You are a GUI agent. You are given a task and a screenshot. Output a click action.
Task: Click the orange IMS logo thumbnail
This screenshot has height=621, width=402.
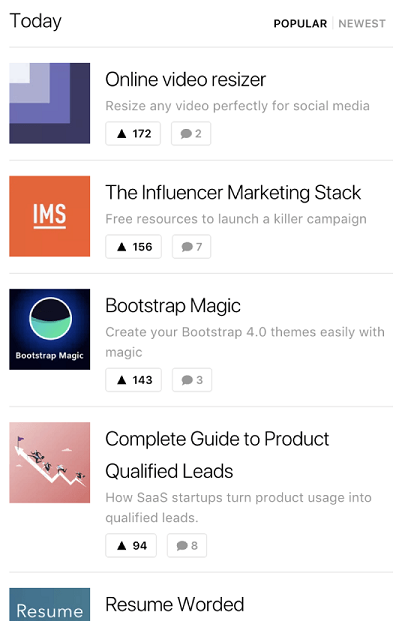click(x=50, y=216)
